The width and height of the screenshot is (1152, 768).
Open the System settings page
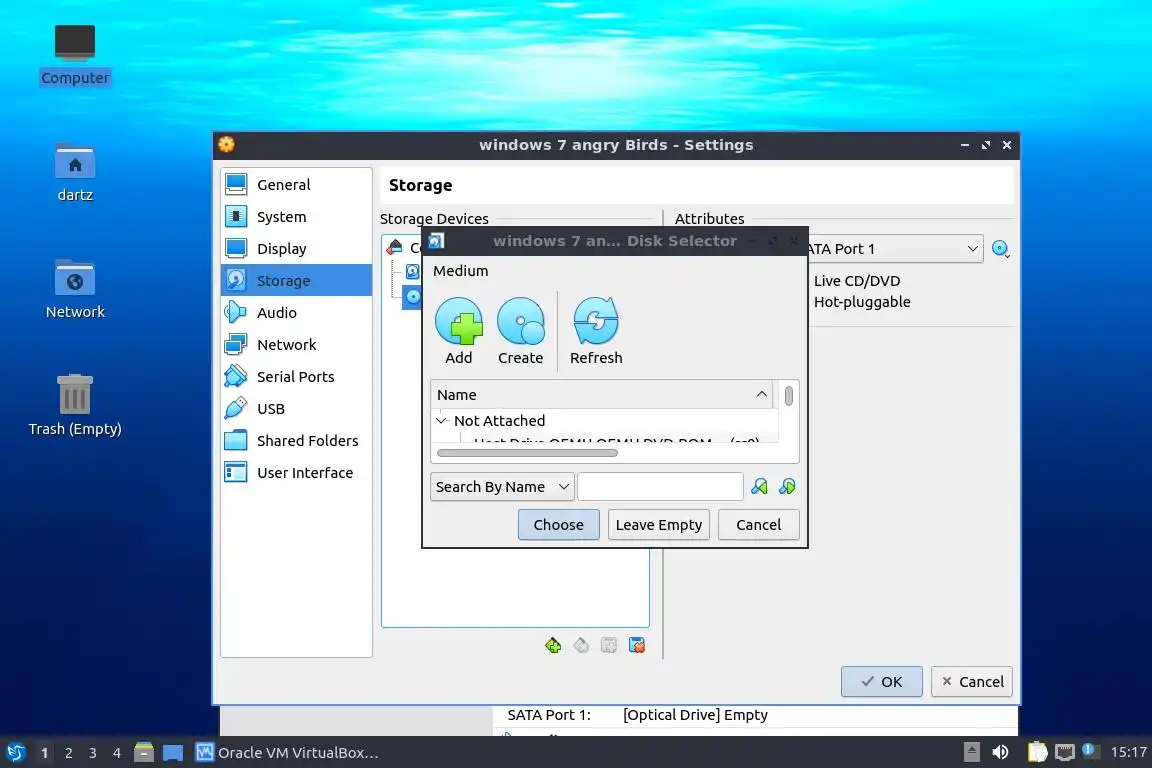(x=297, y=217)
